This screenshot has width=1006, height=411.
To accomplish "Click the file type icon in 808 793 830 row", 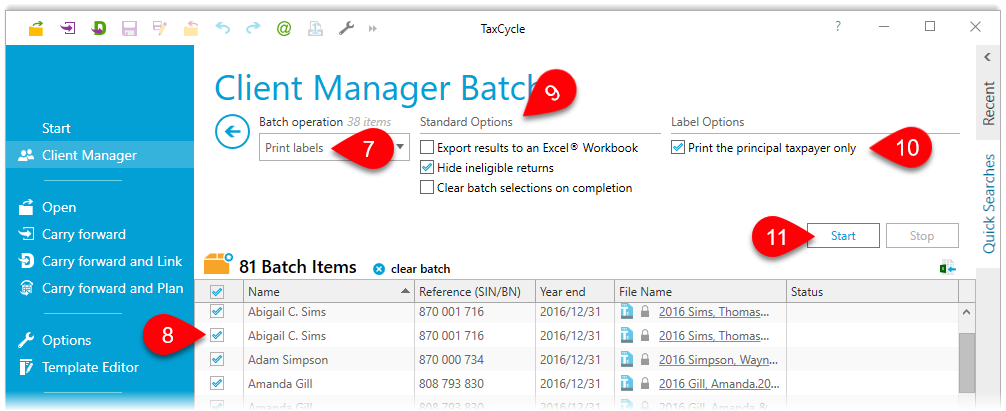I will (627, 383).
